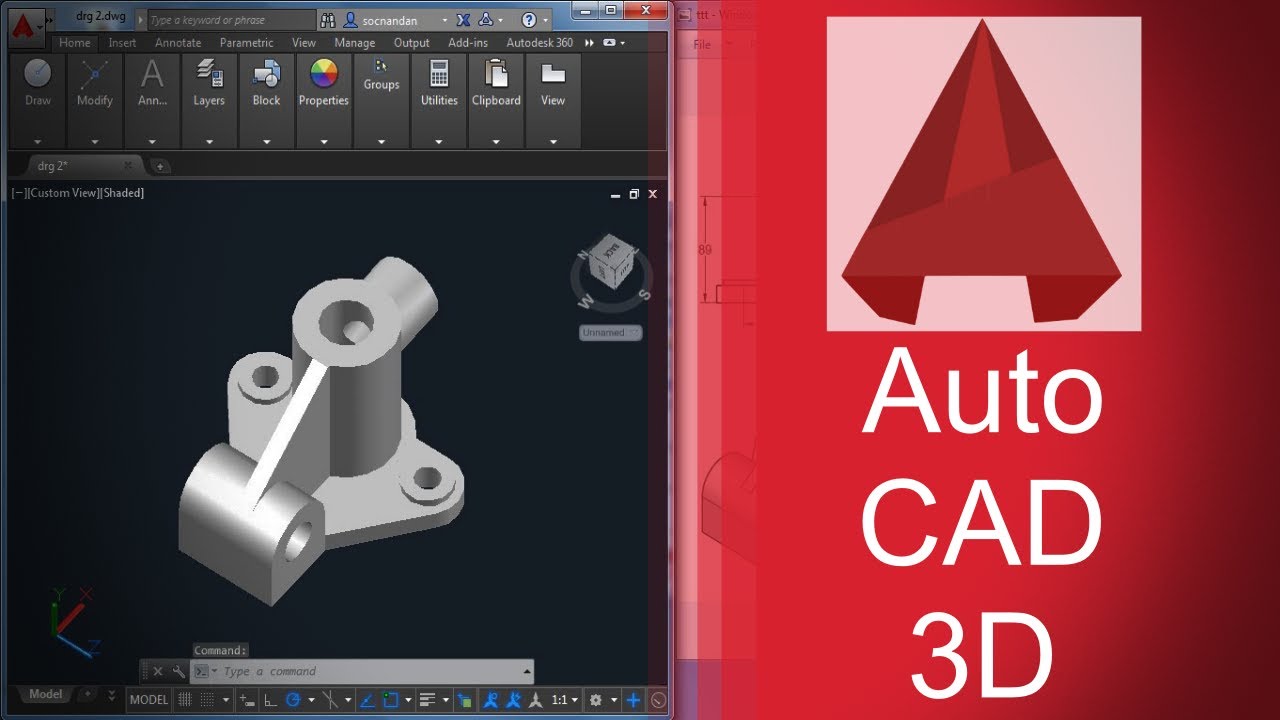Click the workspace switching gear icon

[596, 700]
